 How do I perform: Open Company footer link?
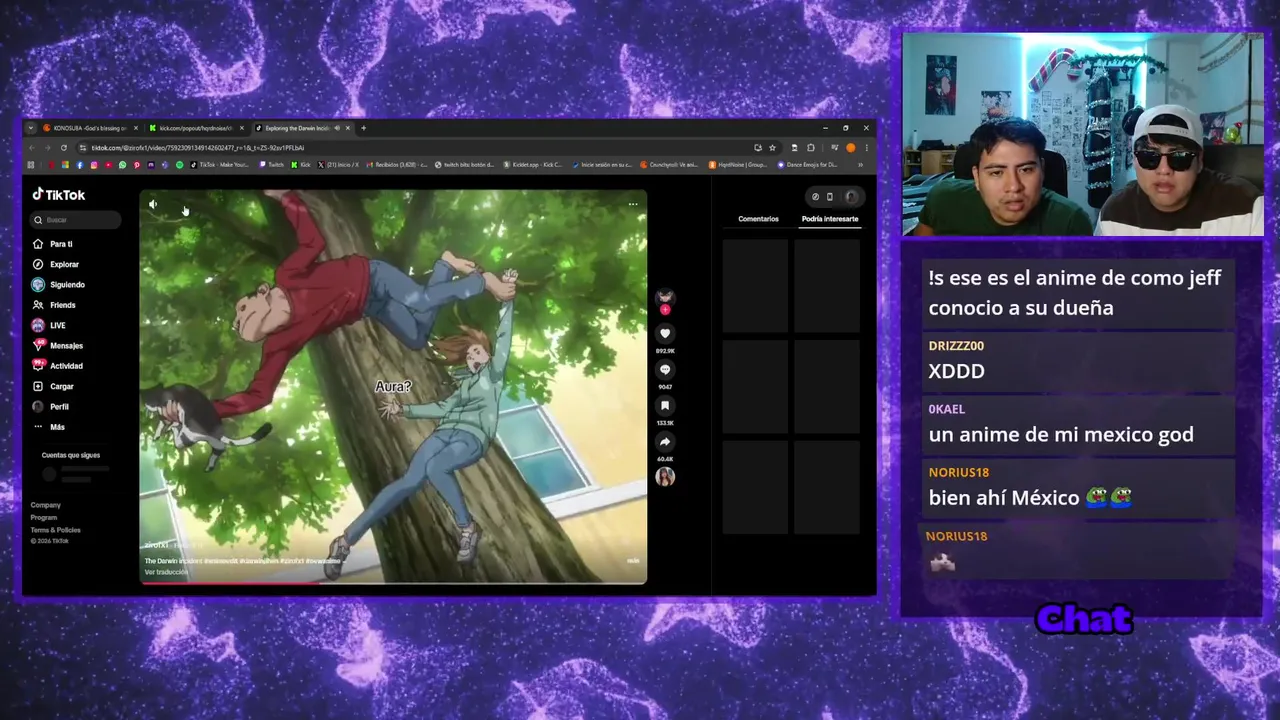click(46, 505)
